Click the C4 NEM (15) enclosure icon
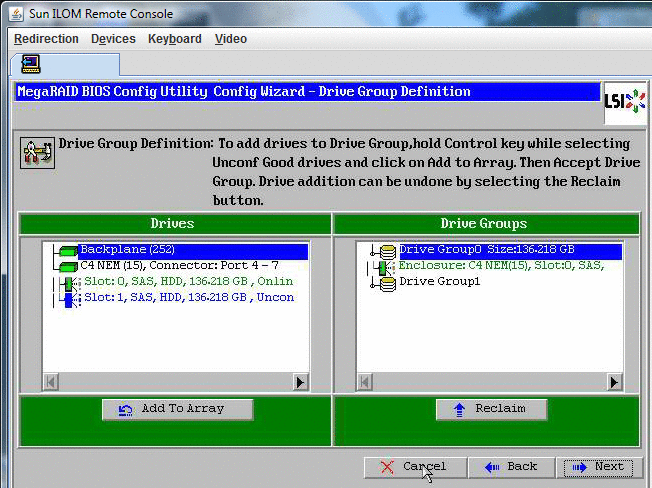The width and height of the screenshot is (652, 488). tap(68, 266)
